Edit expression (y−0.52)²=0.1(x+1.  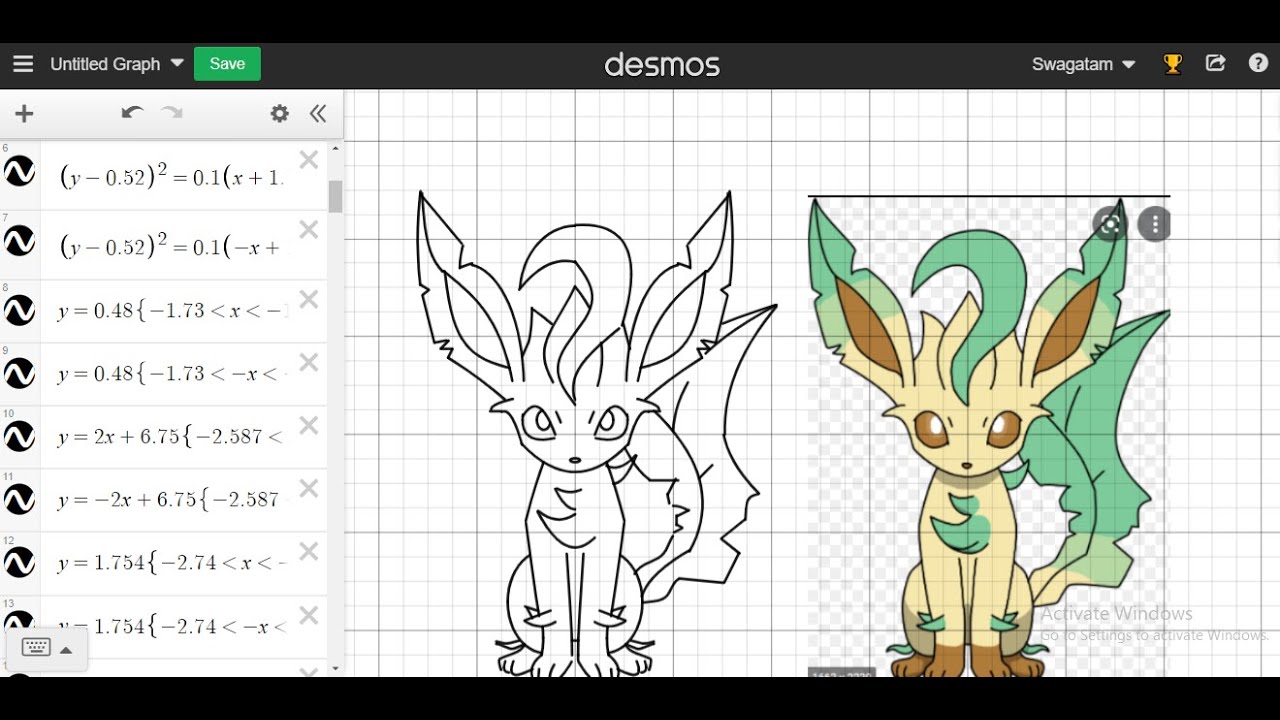coord(171,176)
